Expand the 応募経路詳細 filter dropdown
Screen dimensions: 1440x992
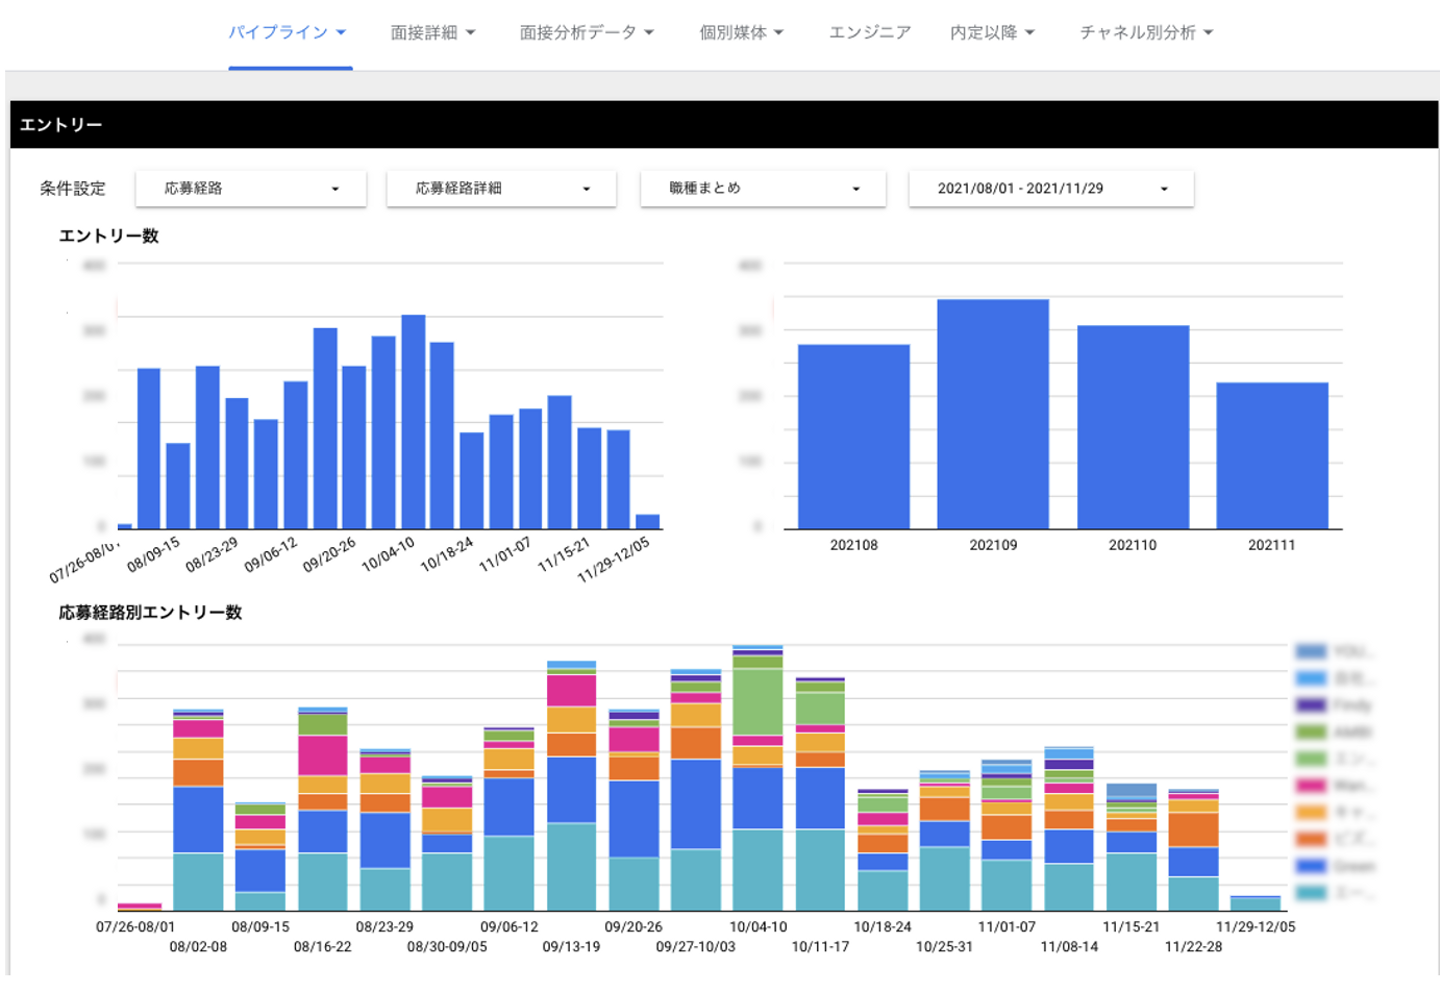(x=501, y=188)
